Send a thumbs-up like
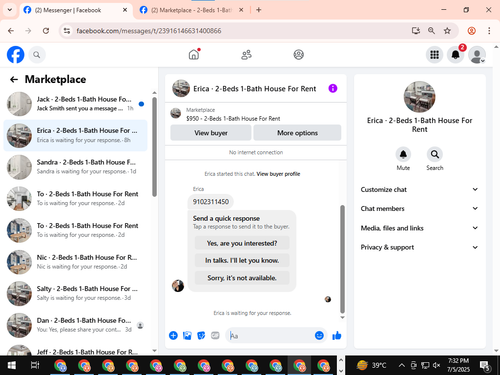This screenshot has width=500, height=375. tap(337, 335)
